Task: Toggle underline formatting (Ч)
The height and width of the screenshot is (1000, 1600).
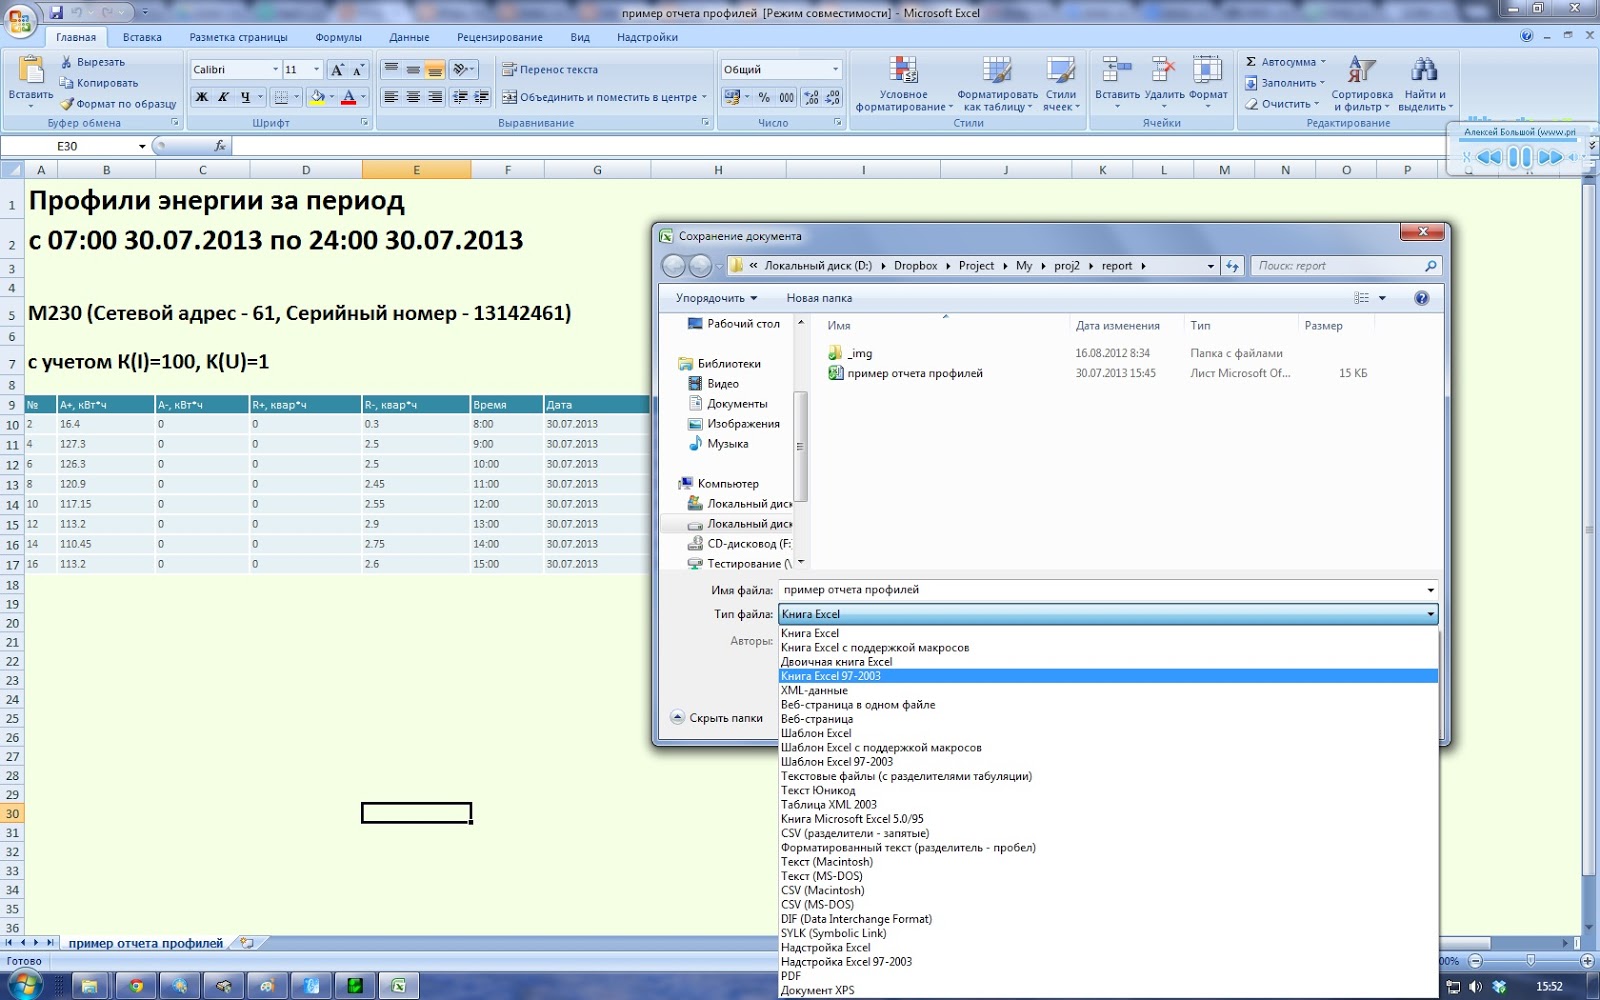Action: [x=245, y=97]
